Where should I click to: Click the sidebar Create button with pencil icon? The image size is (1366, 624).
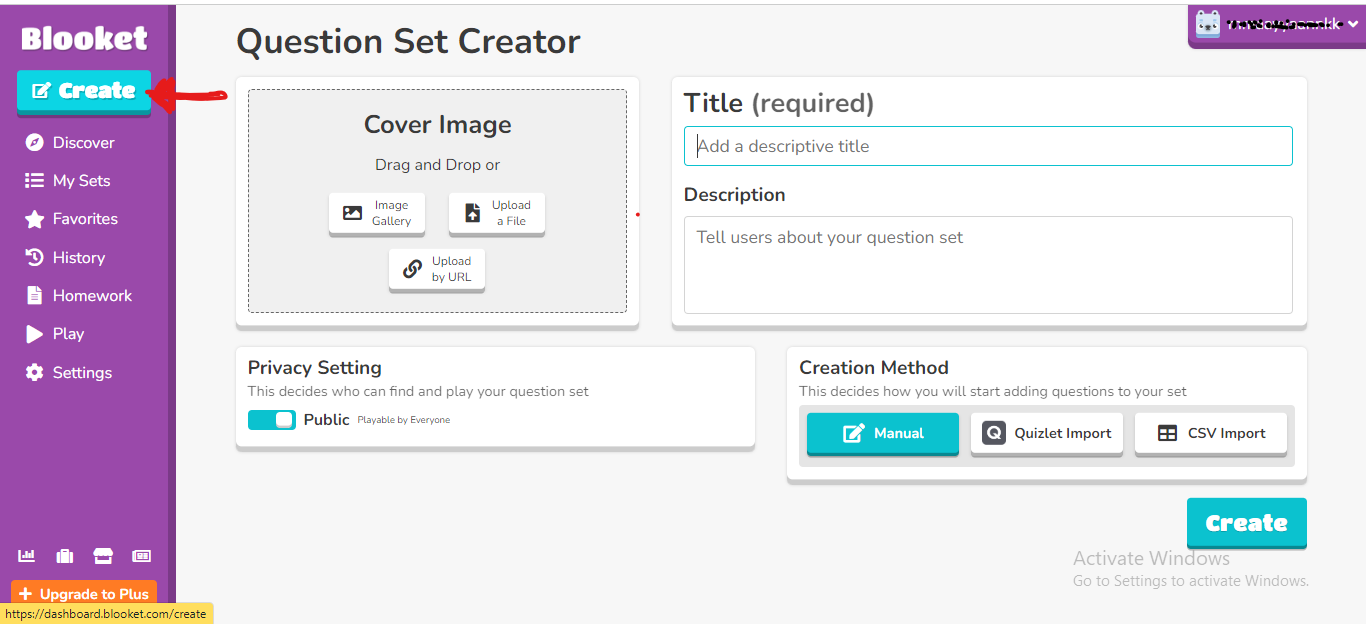[84, 91]
